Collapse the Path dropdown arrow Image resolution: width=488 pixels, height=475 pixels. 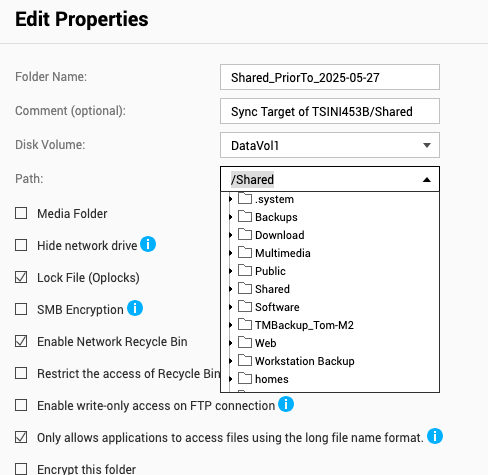[427, 180]
